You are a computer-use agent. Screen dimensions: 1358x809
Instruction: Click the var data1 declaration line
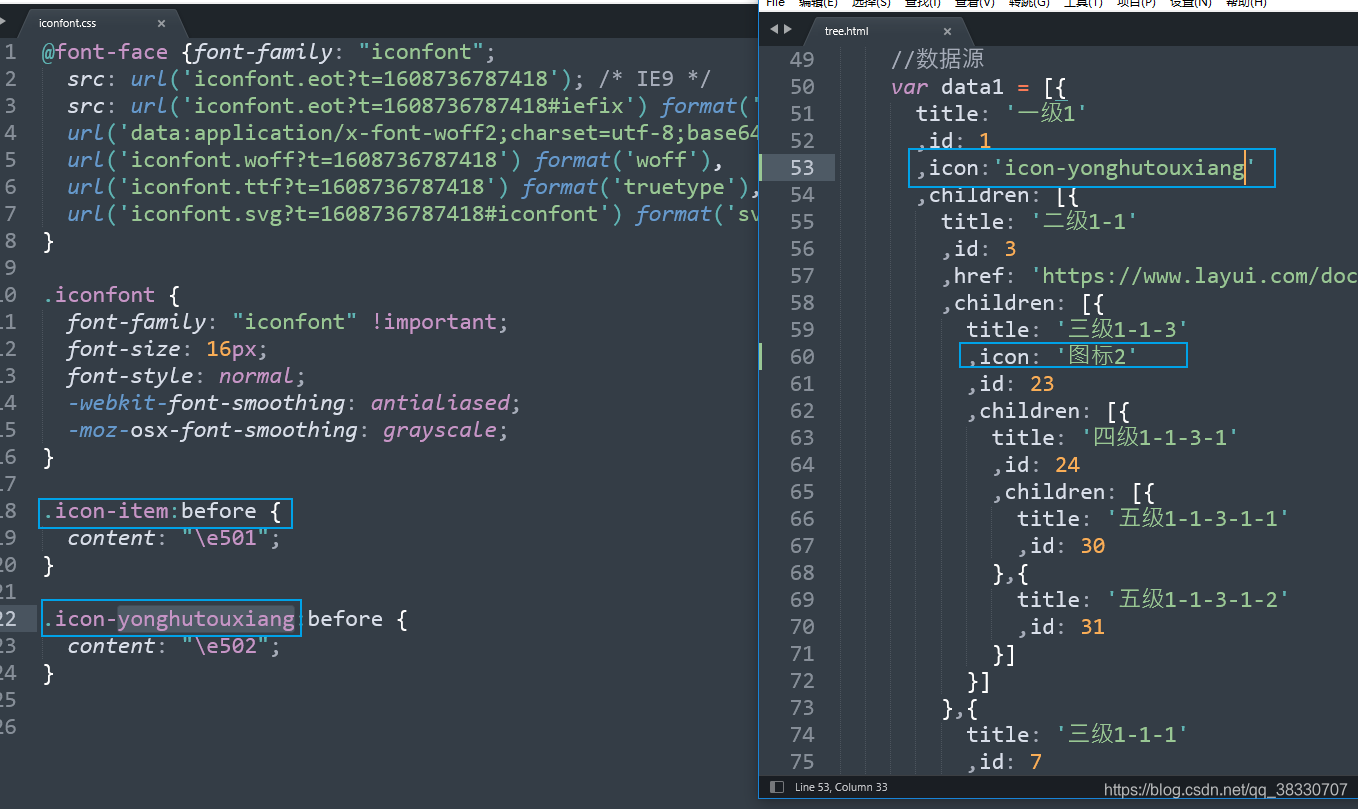[x=979, y=87]
